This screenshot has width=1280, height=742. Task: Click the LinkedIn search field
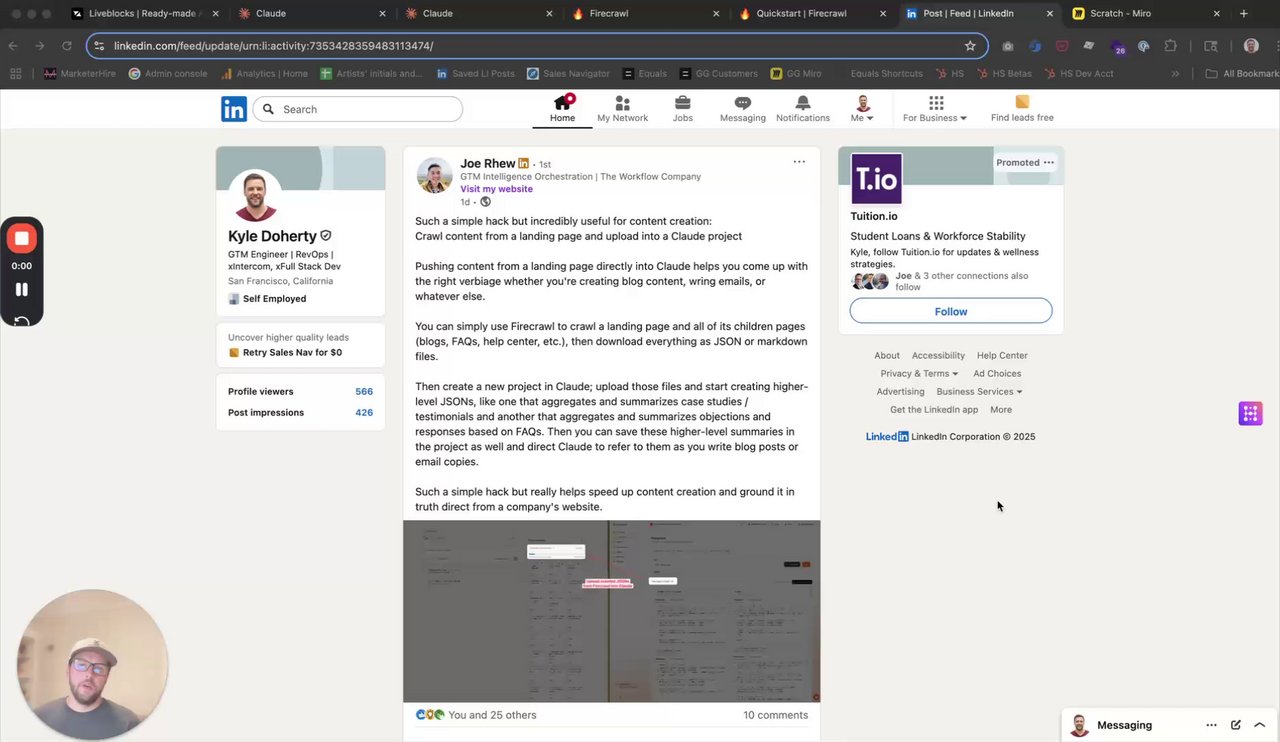(x=358, y=109)
